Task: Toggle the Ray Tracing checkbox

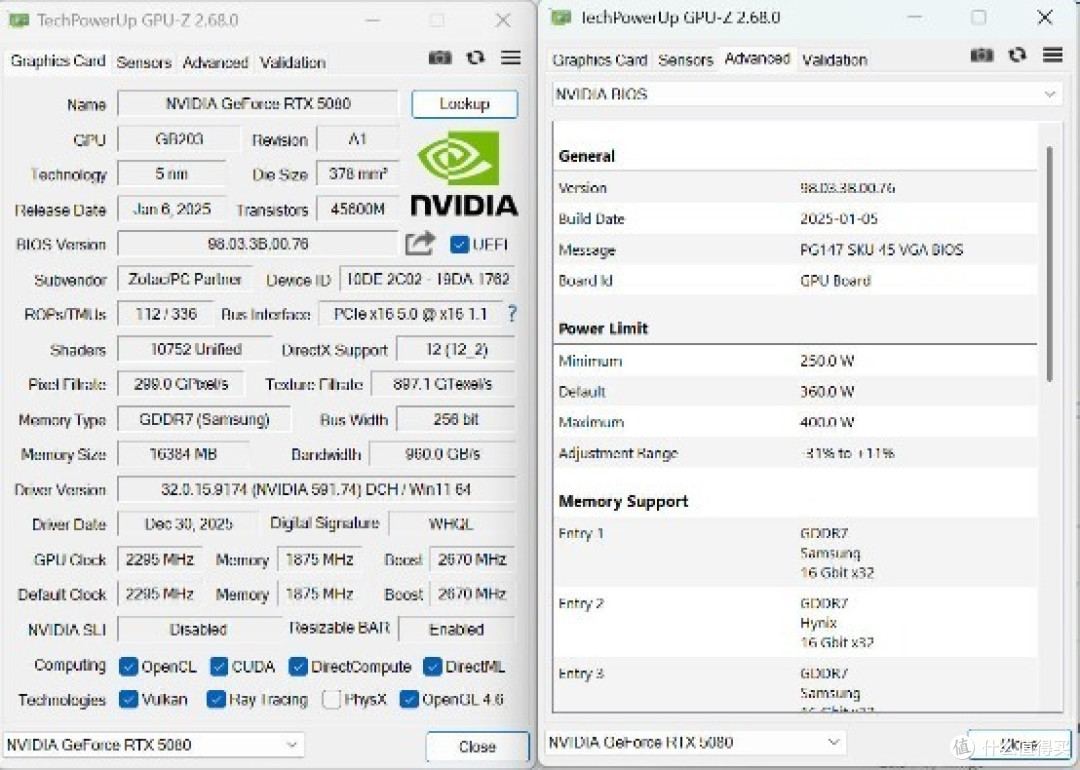Action: click(216, 699)
